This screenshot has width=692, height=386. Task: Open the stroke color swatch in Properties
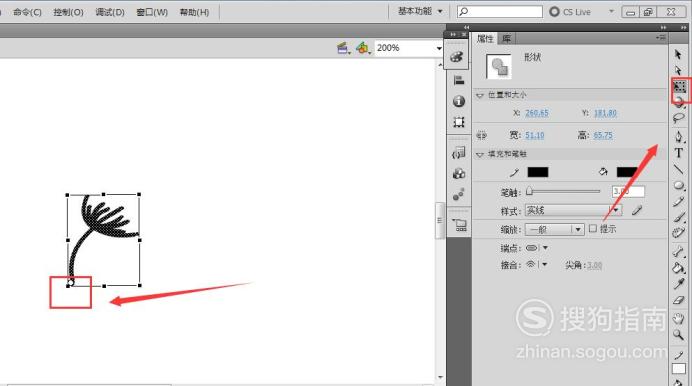click(x=538, y=172)
